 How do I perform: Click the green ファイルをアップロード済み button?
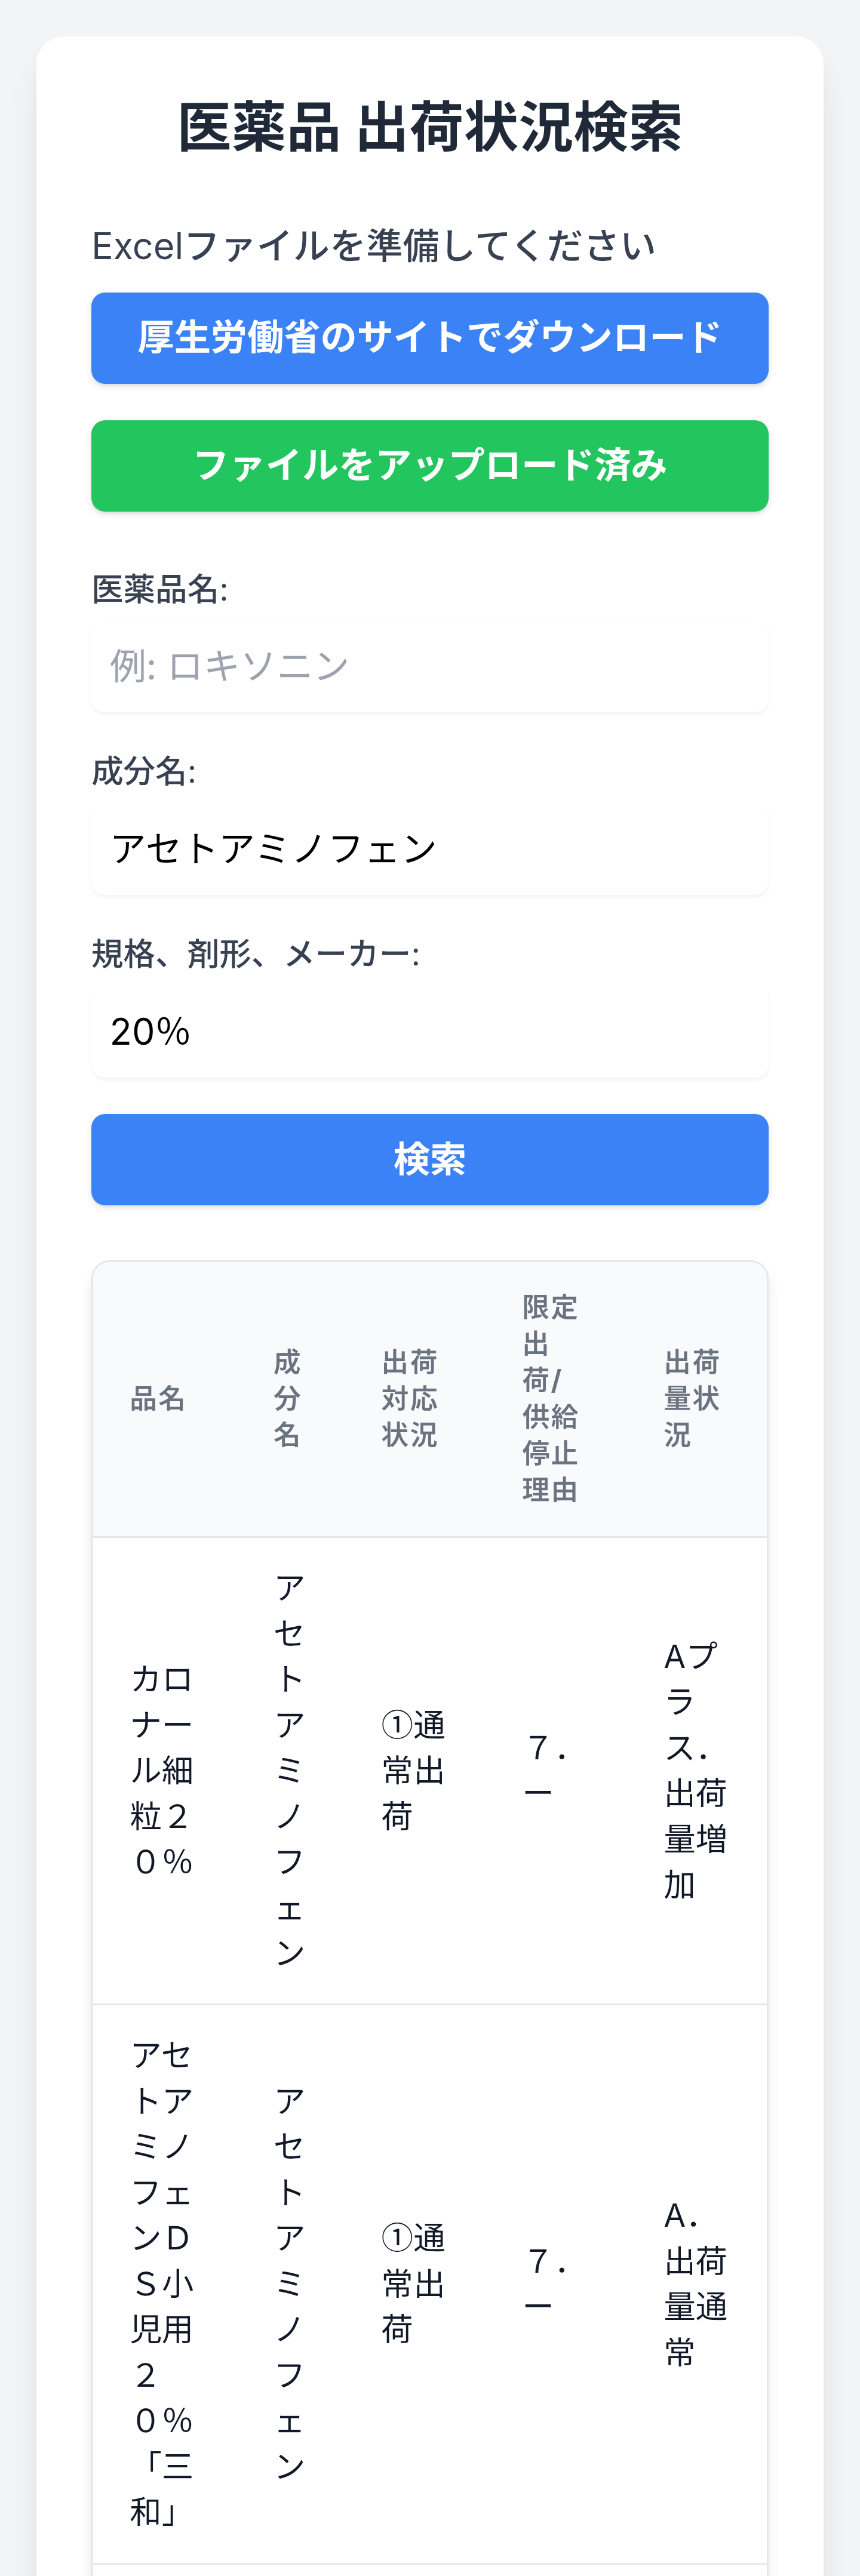[430, 466]
